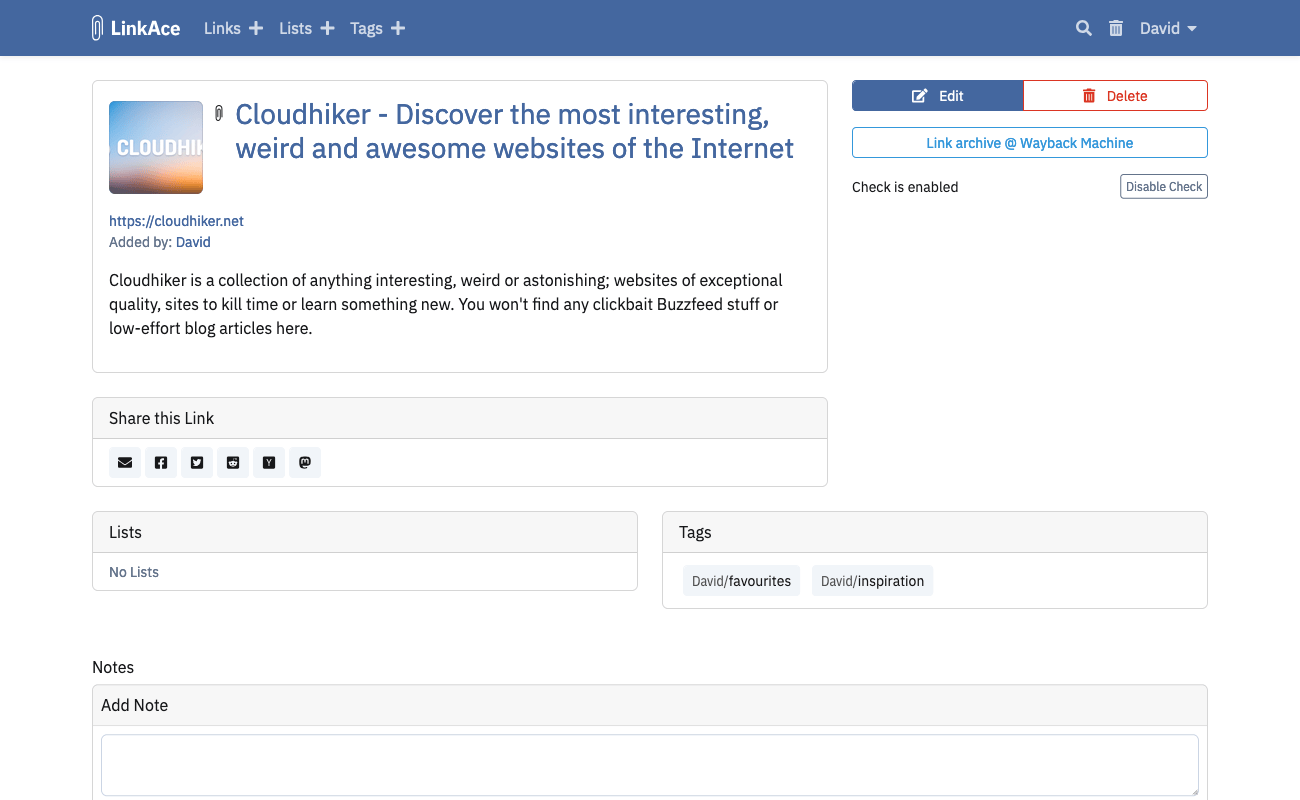Click the plus icon beside Lists
The width and height of the screenshot is (1300, 800).
coord(327,28)
